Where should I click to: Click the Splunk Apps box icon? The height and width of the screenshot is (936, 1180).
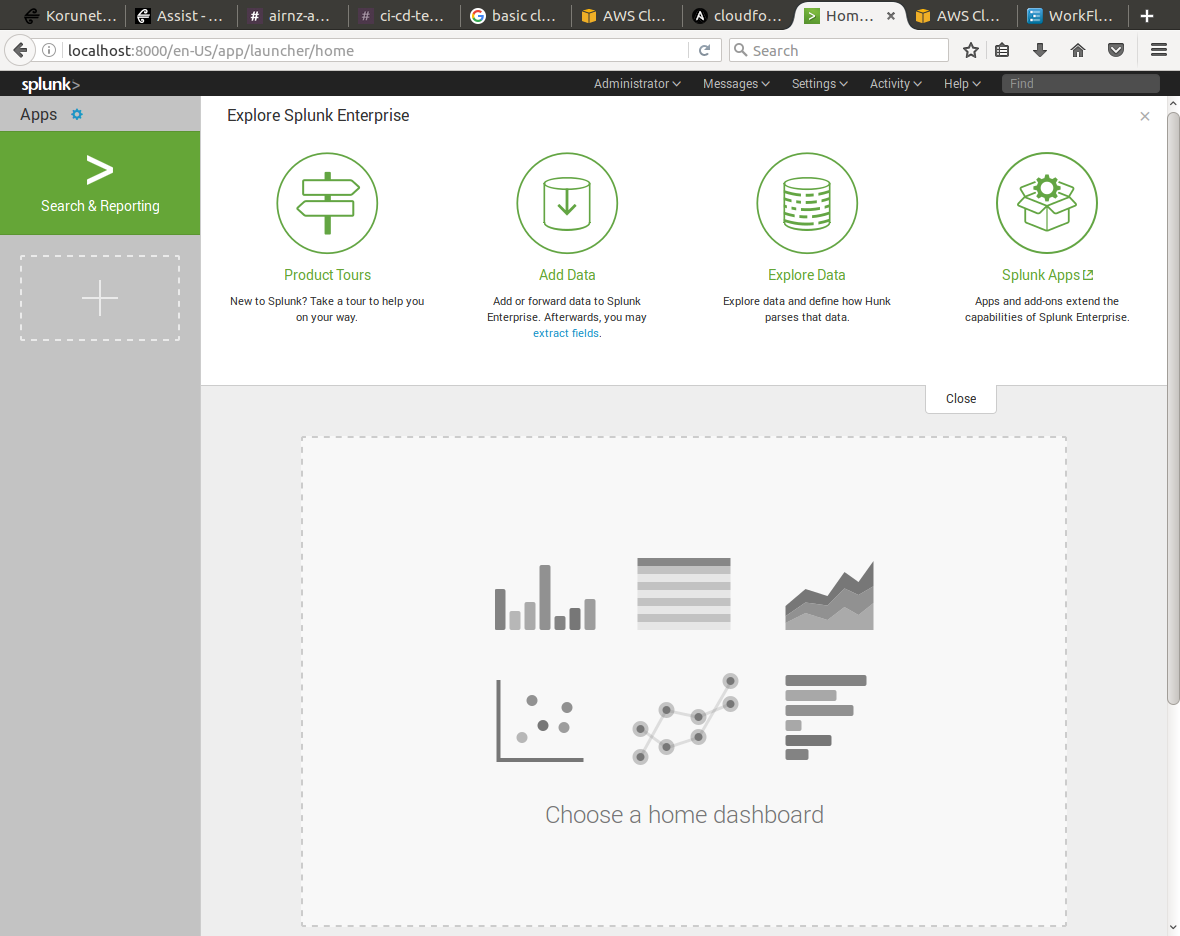coord(1047,203)
